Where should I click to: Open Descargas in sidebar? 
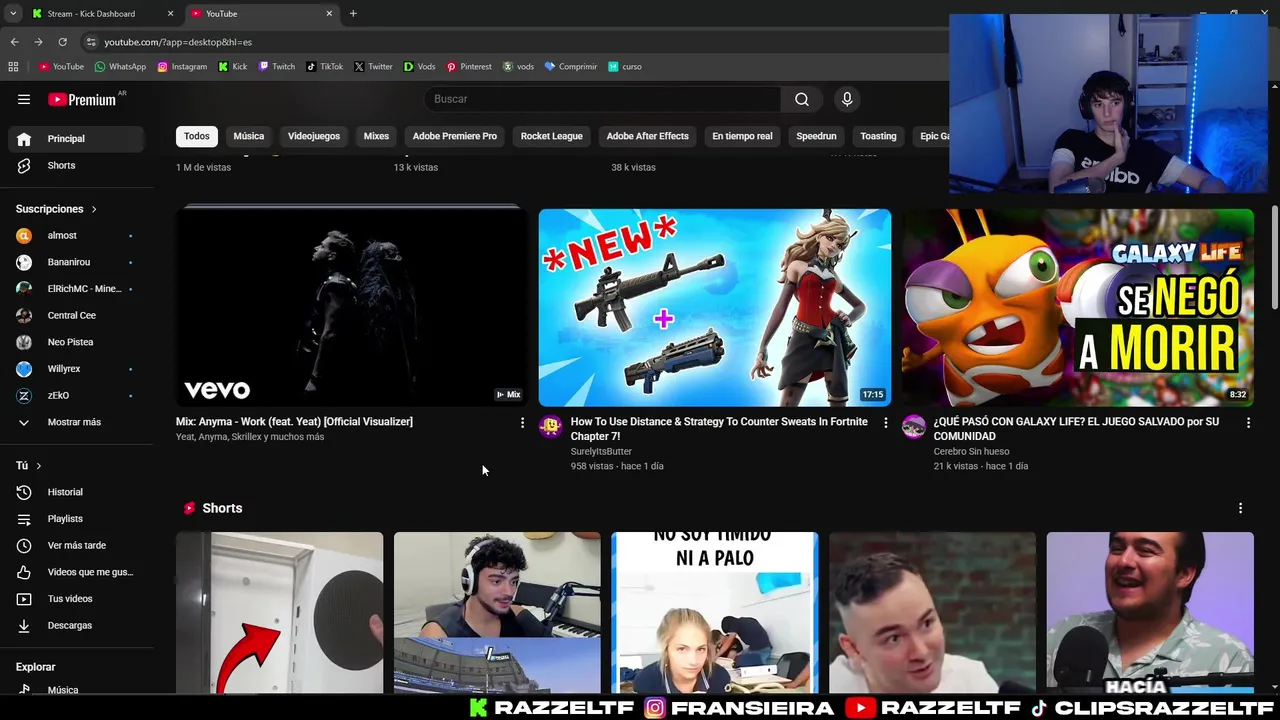[77, 625]
